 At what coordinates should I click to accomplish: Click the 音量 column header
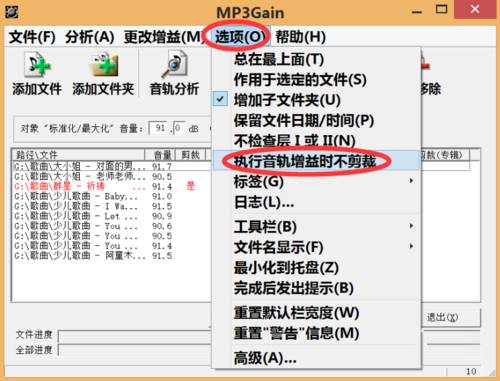[x=160, y=155]
